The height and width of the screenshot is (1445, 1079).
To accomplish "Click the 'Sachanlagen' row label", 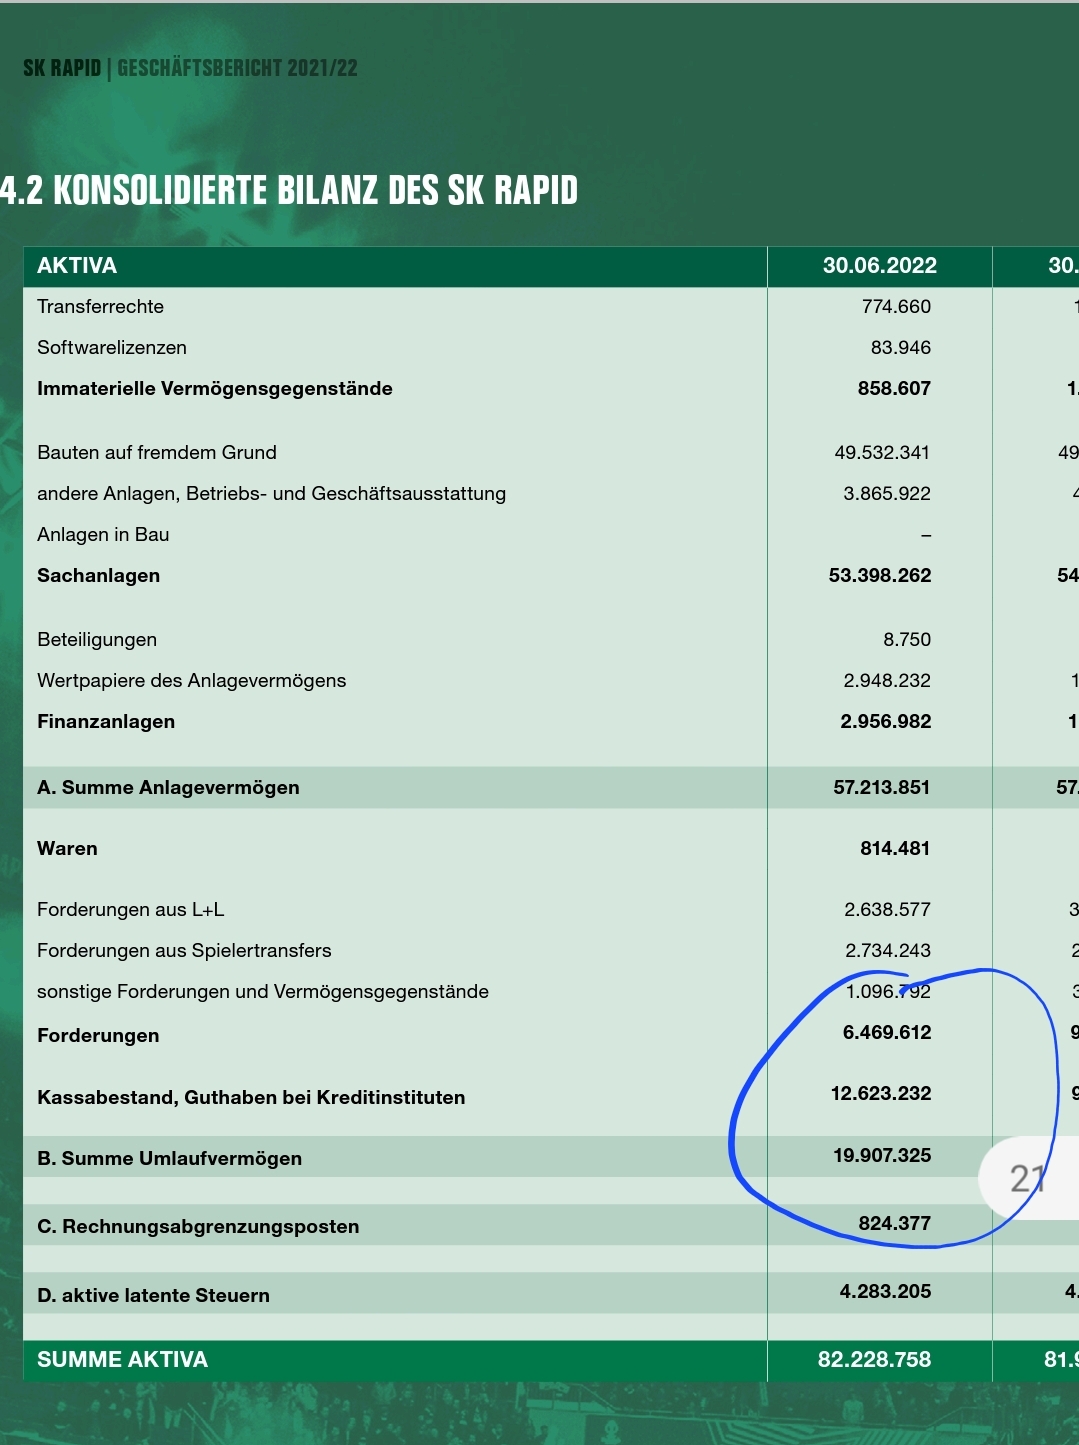I will (x=98, y=576).
